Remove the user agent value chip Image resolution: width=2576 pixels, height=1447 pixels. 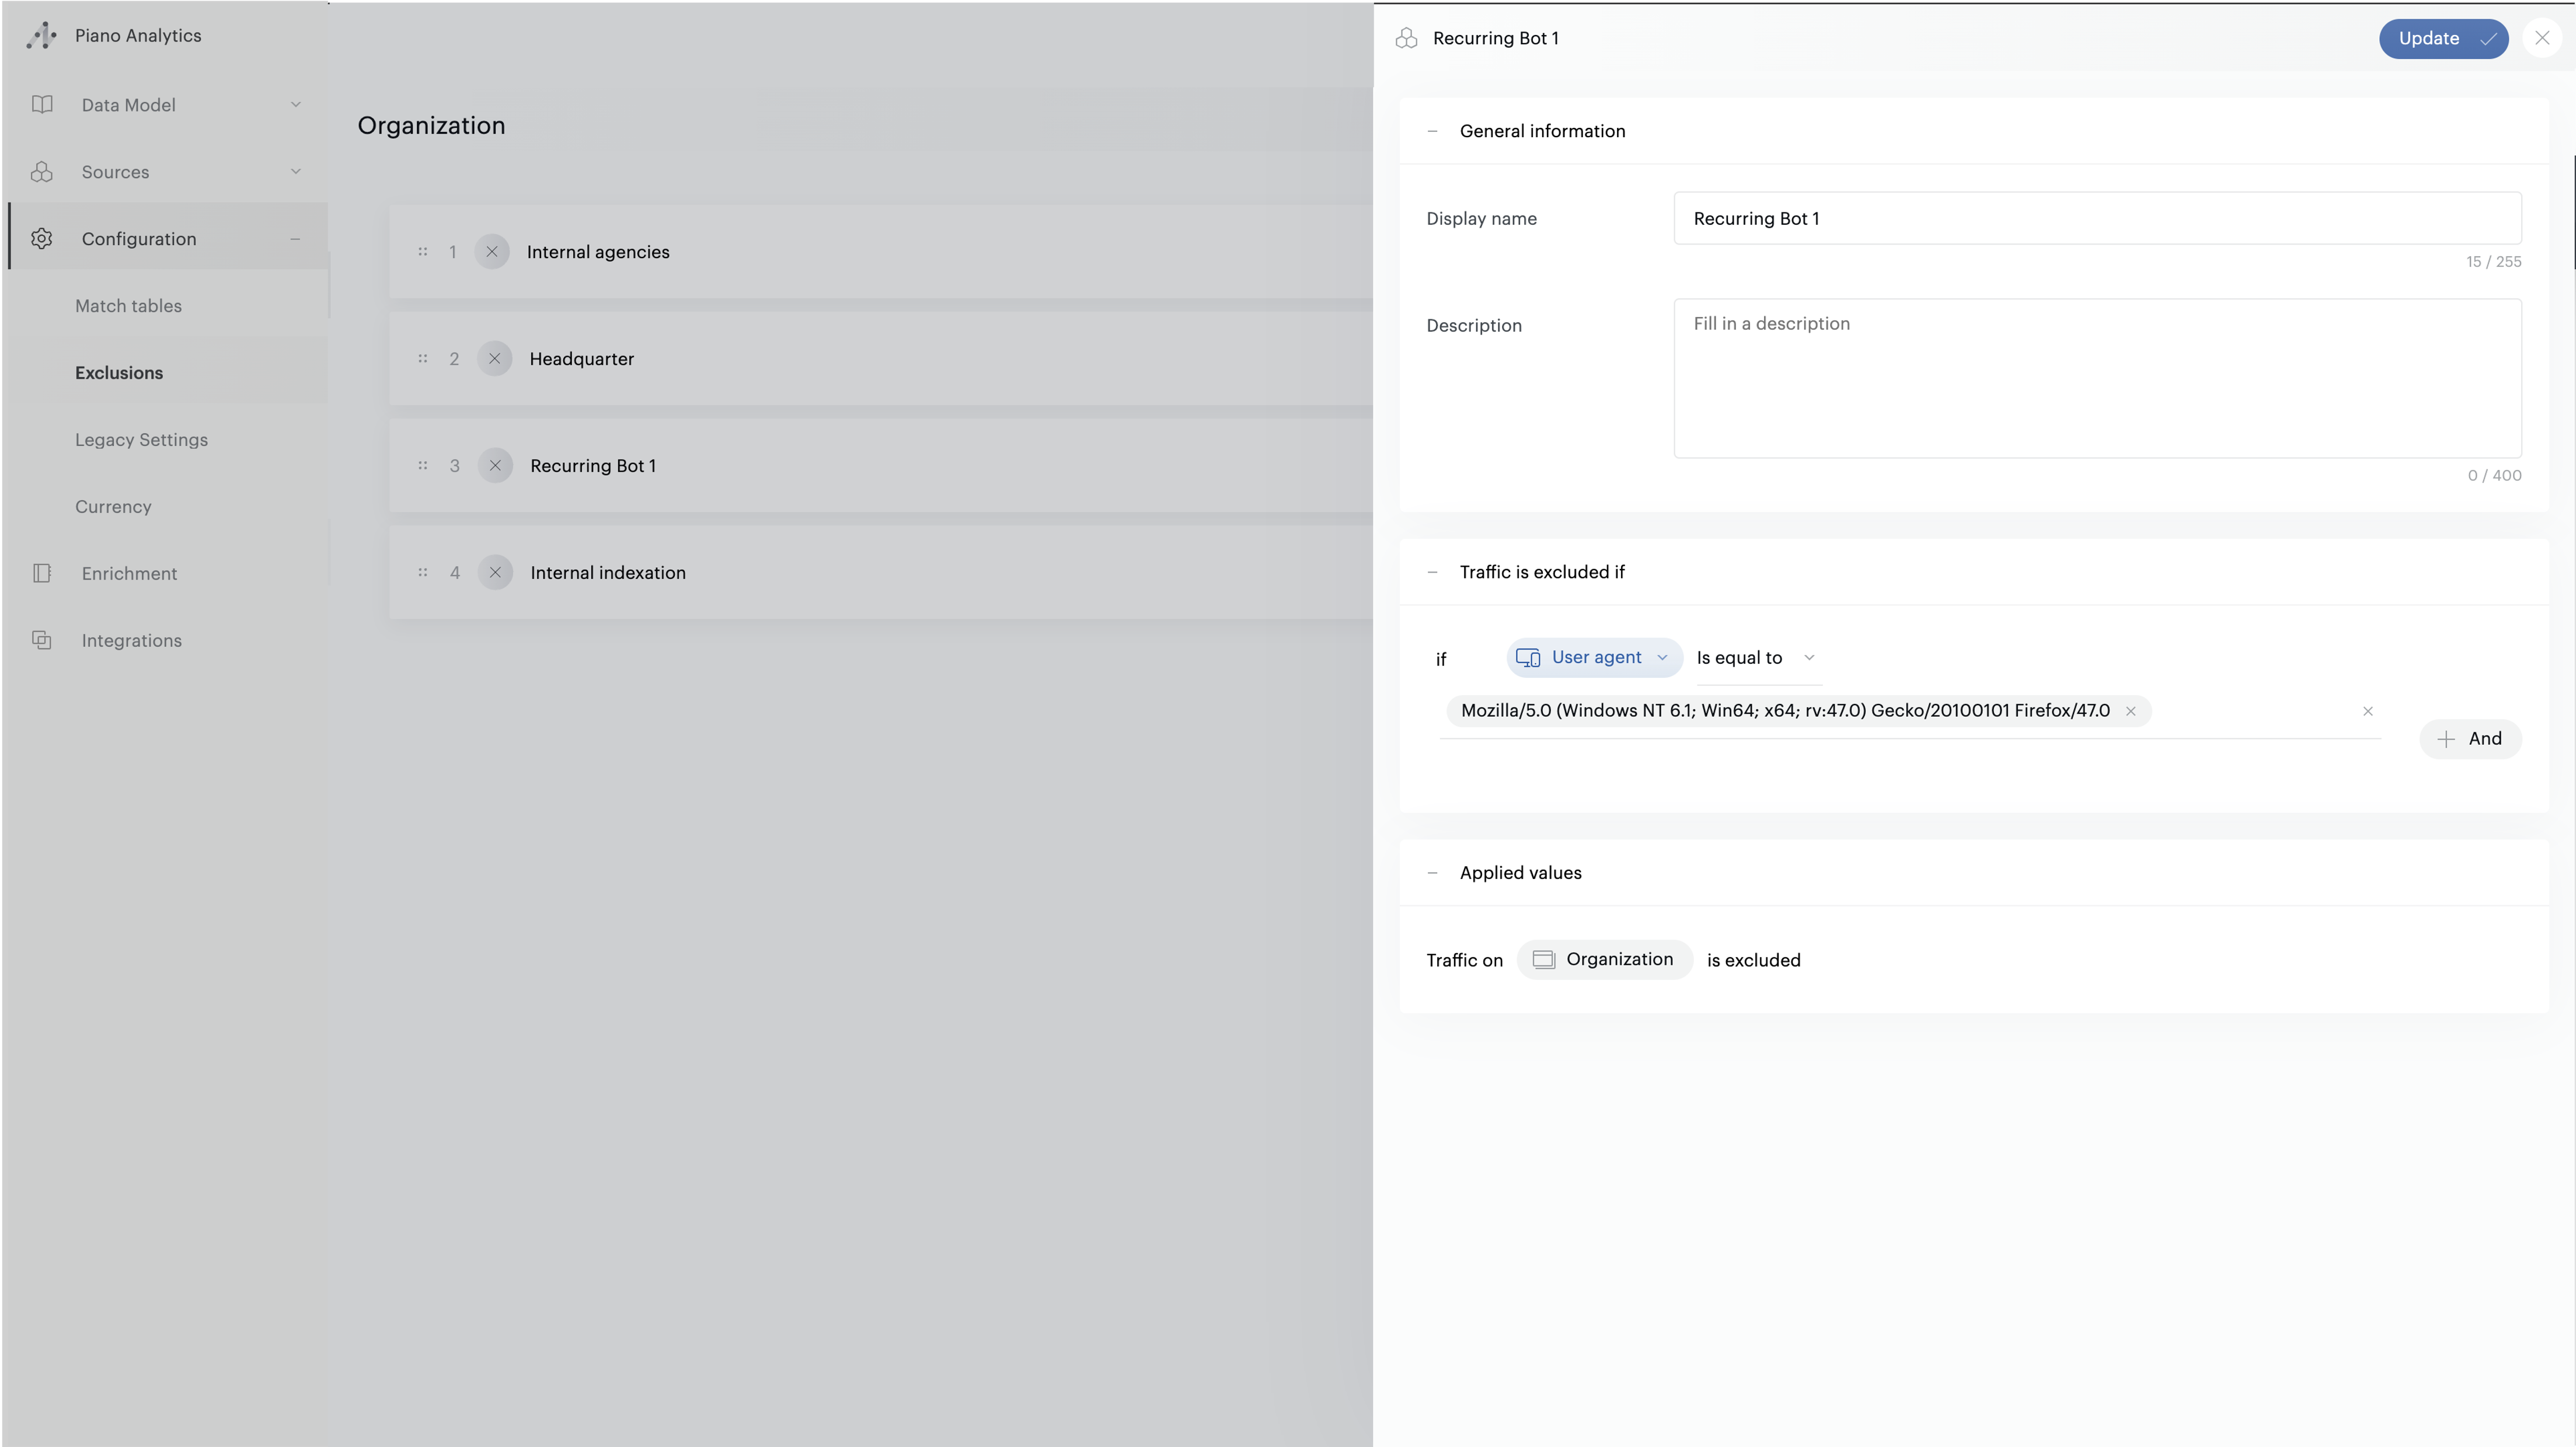2130,711
